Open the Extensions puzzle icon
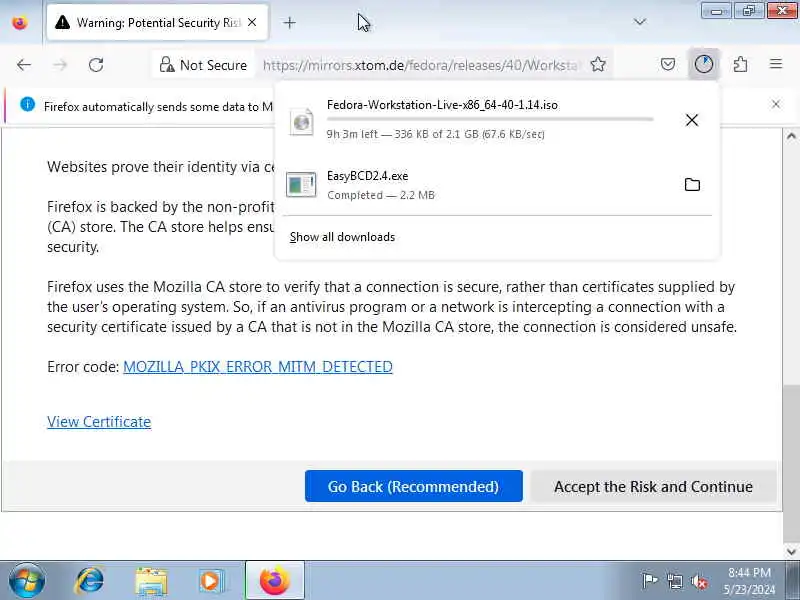 [740, 64]
